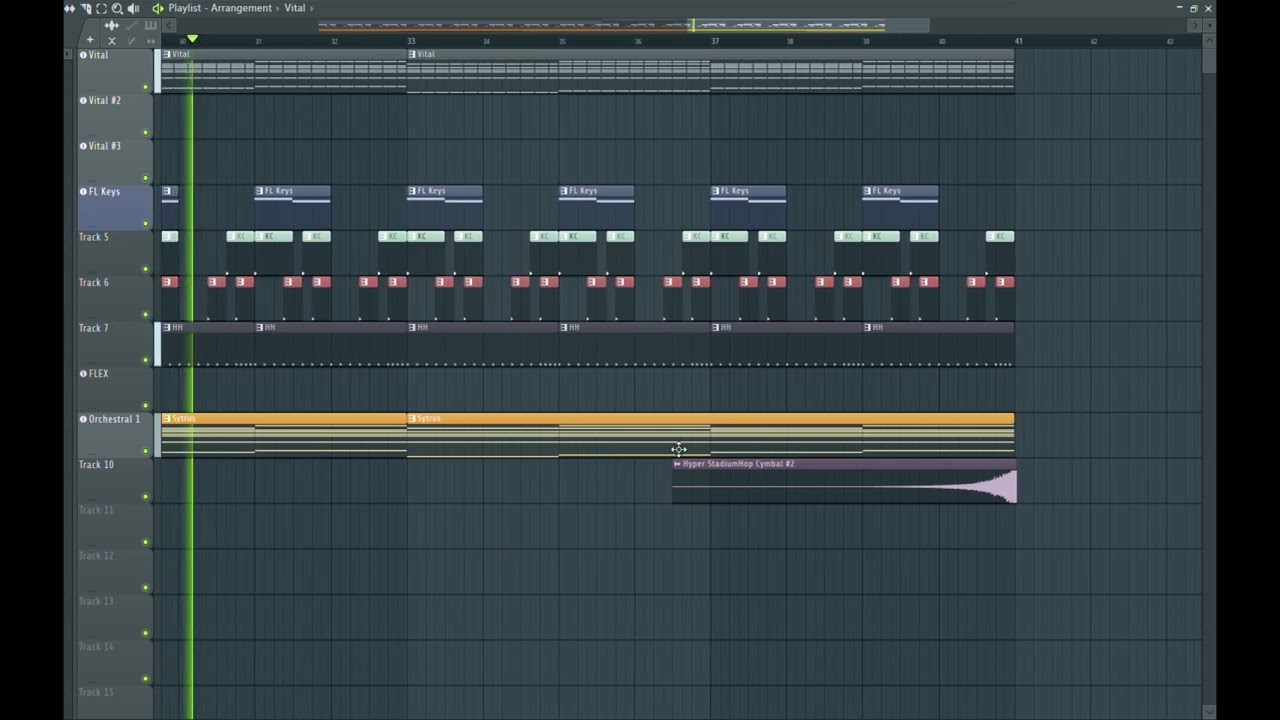Viewport: 1280px width, 720px height.
Task: Select the Vital #3 track header
Action: click(115, 162)
